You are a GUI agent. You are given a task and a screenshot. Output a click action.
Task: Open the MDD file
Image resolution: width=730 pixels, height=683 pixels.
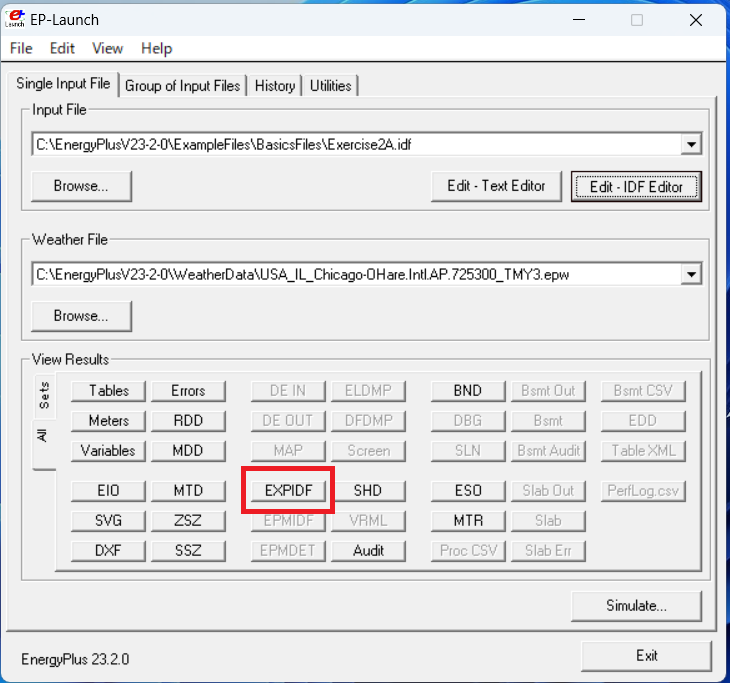(x=188, y=451)
